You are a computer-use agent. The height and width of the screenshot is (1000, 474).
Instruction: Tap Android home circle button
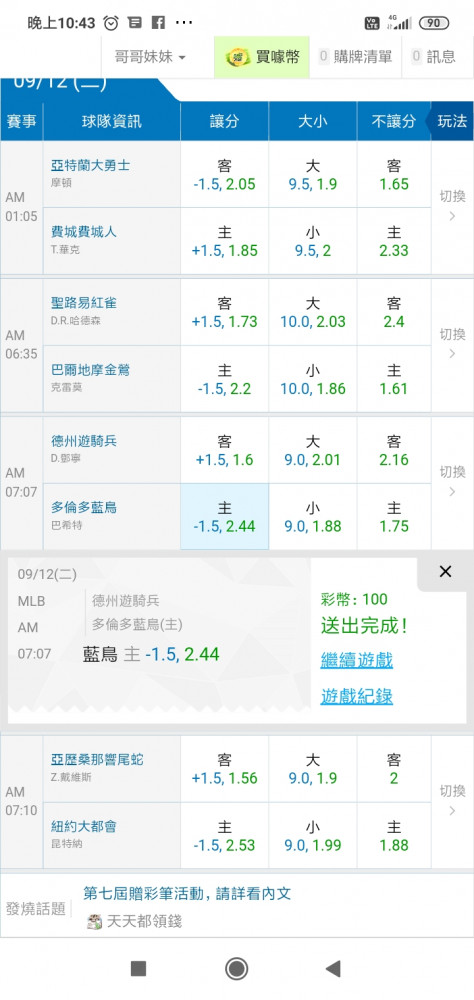point(237,969)
